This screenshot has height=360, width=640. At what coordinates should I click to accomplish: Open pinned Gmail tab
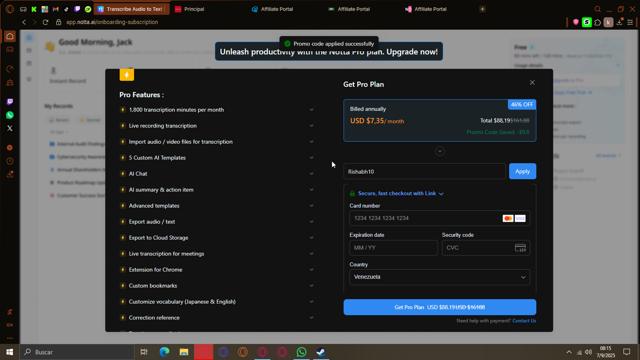point(56,9)
